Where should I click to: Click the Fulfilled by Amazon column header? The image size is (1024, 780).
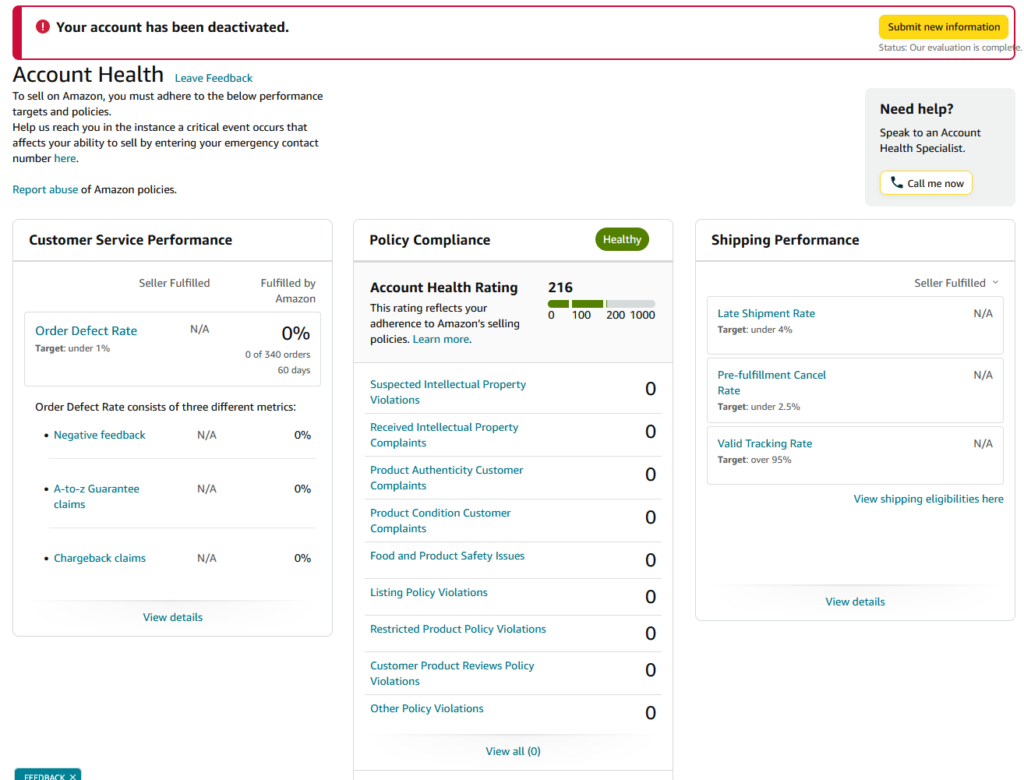288,291
